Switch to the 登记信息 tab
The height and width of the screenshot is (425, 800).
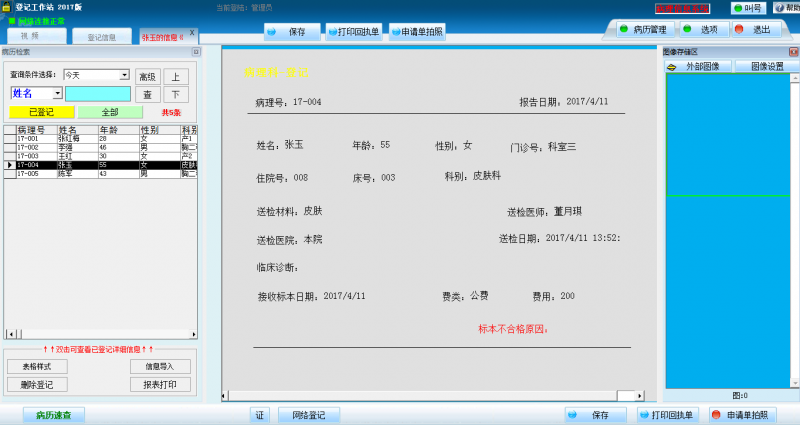[x=101, y=38]
